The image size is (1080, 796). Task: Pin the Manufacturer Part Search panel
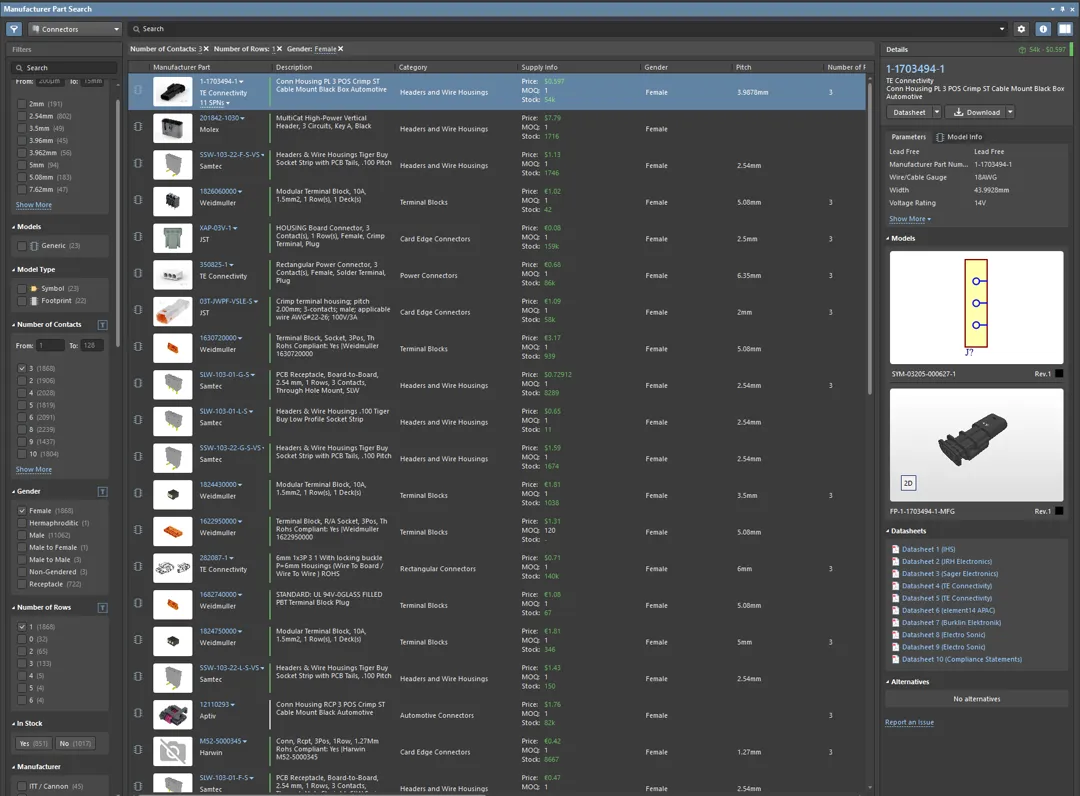click(x=1063, y=9)
